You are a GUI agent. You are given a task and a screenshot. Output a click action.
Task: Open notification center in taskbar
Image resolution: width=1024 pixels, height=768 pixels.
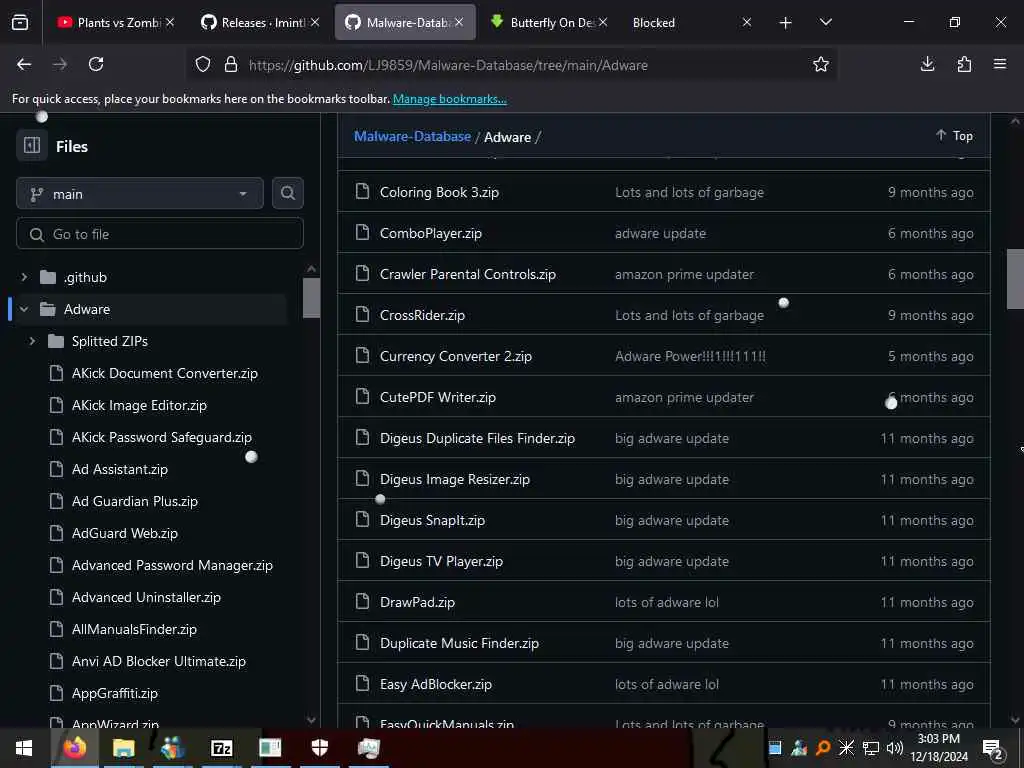993,748
